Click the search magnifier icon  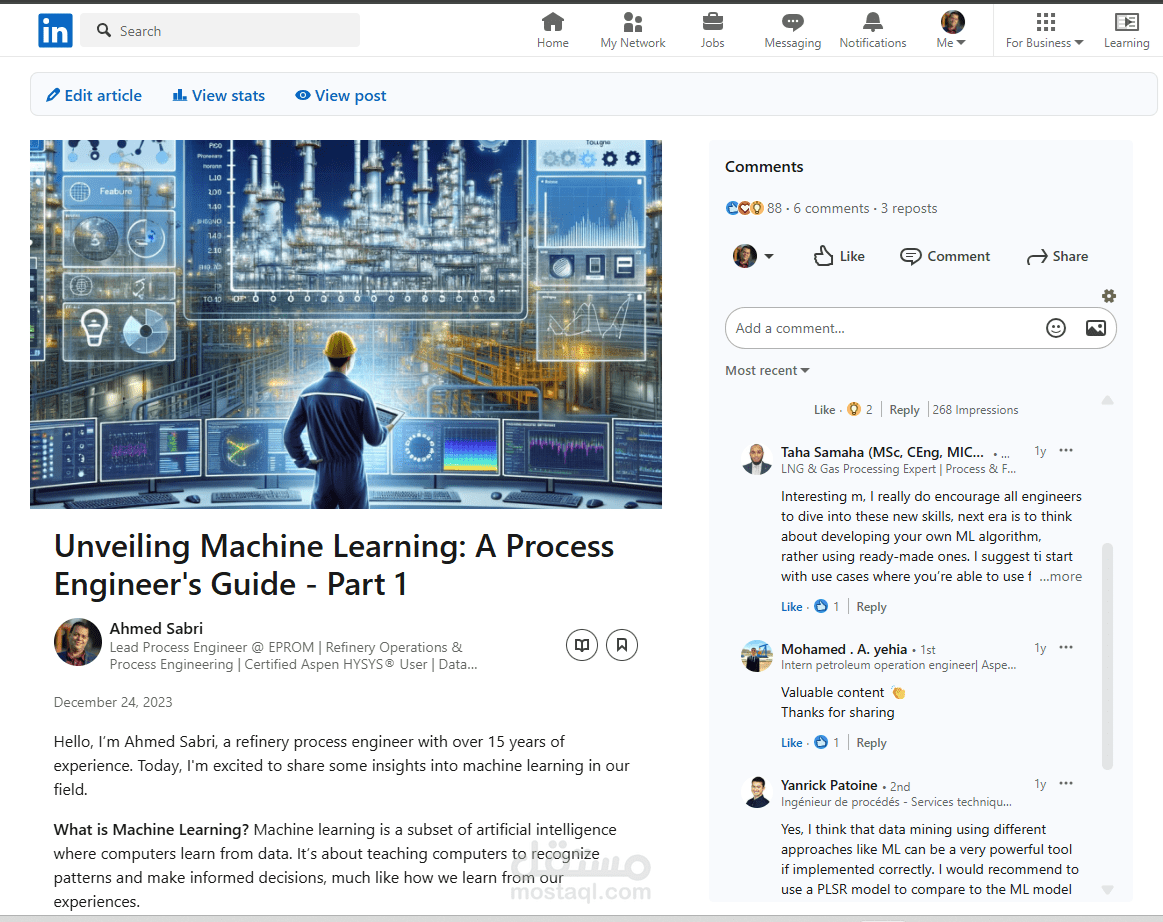(104, 30)
